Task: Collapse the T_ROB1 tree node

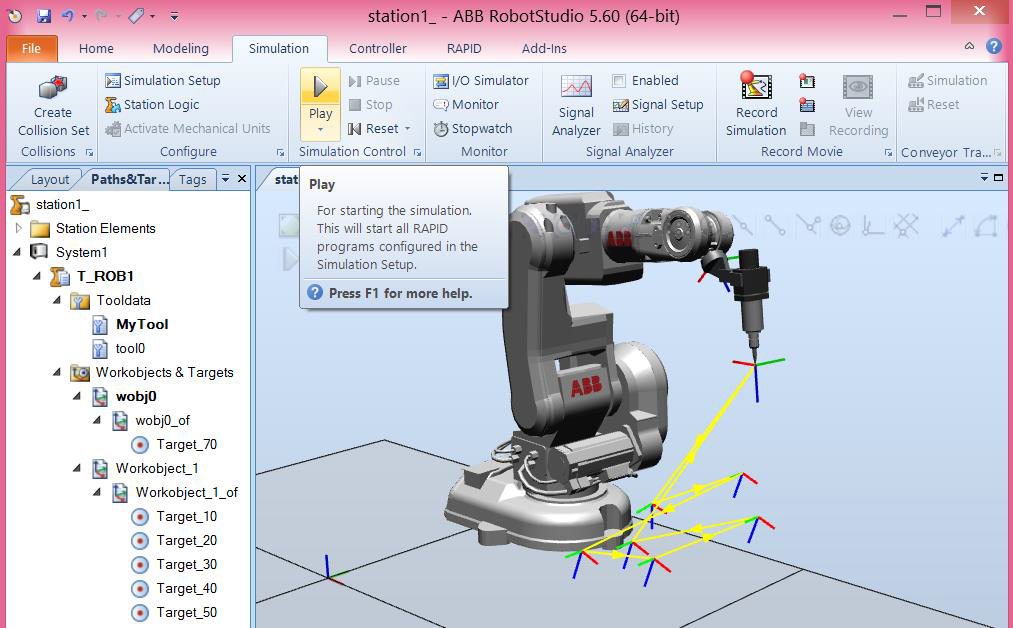Action: pos(37,276)
